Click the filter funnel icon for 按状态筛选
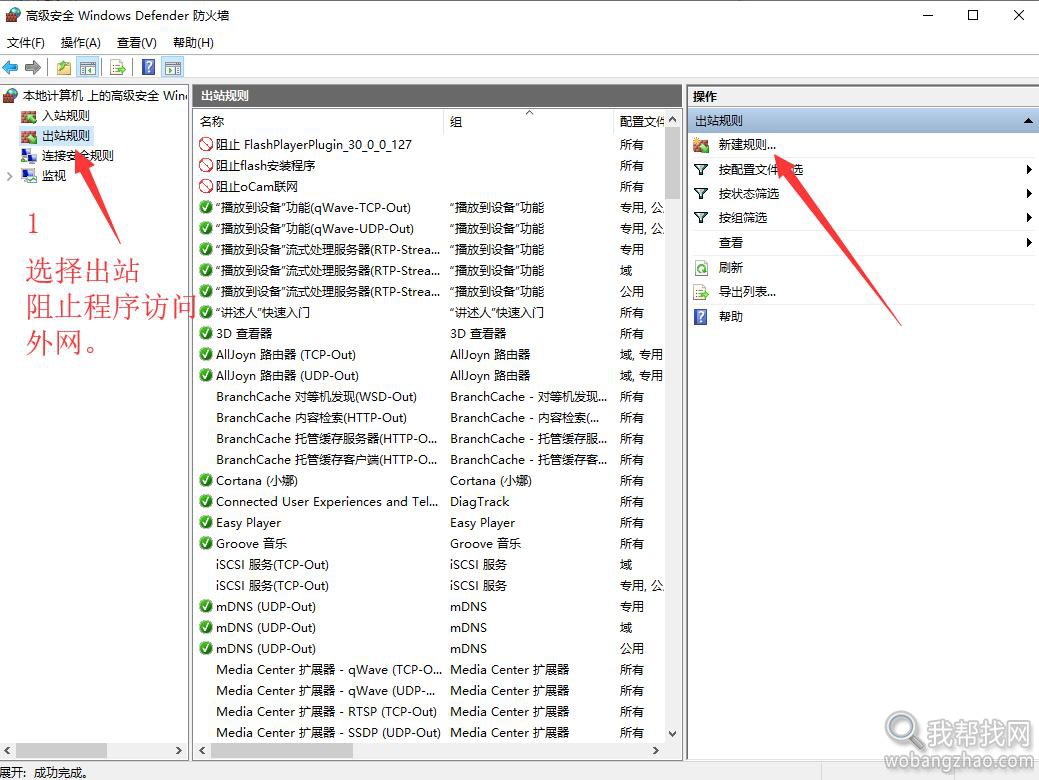Screen dimensions: 1039x780 click(x=701, y=194)
